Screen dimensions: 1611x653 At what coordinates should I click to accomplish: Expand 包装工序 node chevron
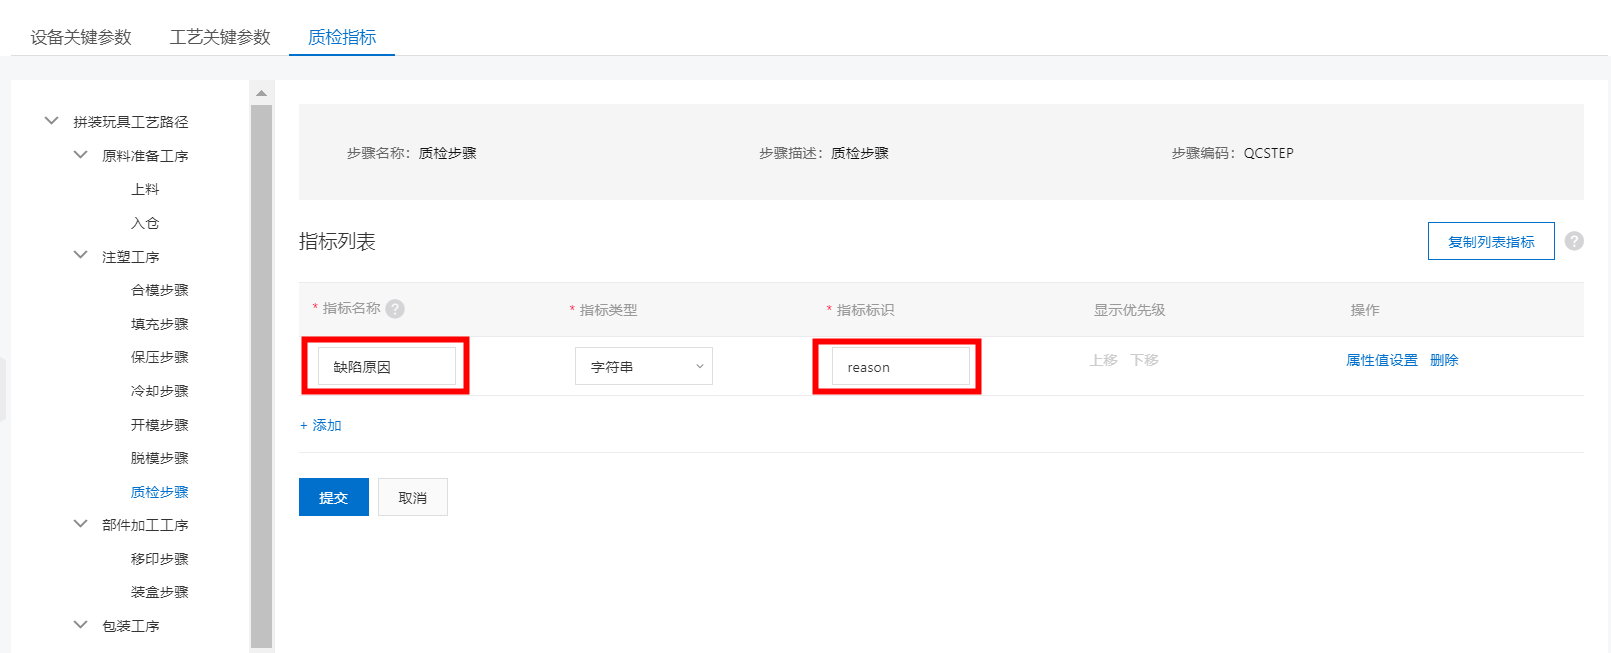(x=81, y=625)
